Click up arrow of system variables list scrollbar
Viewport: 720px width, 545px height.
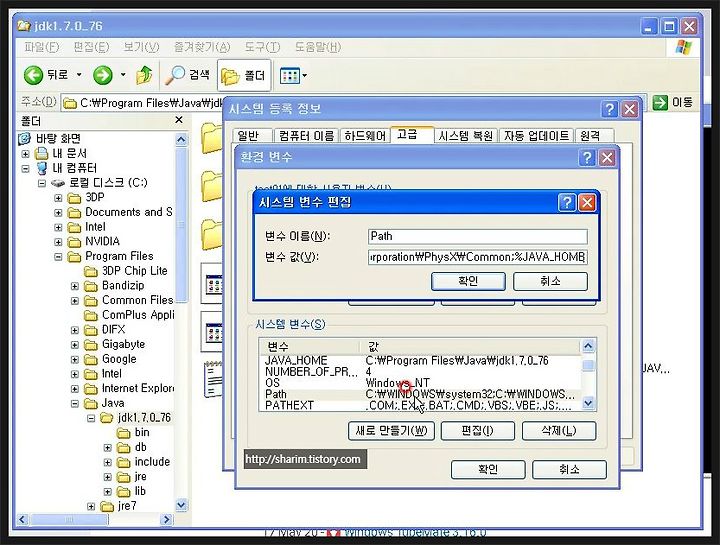(x=588, y=346)
